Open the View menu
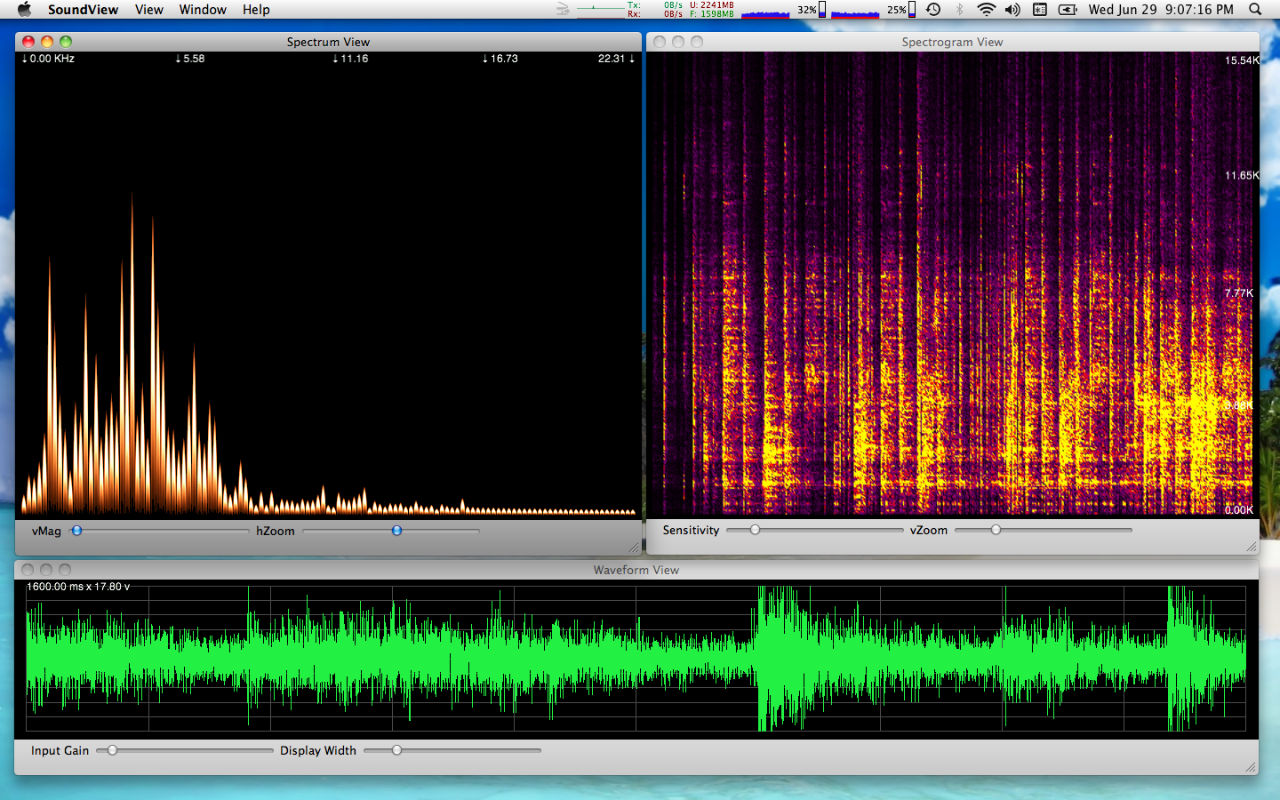 click(149, 9)
